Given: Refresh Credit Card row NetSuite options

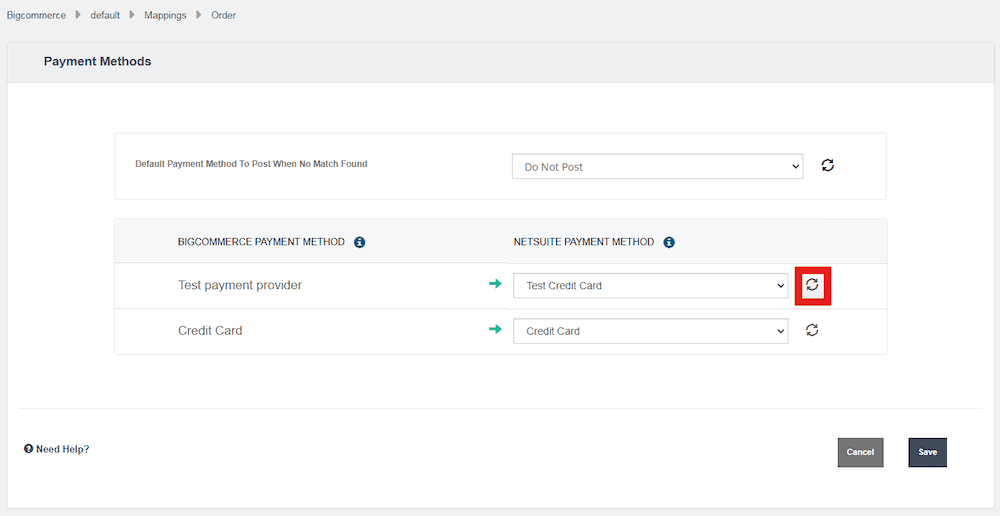Looking at the screenshot, I should point(812,330).
